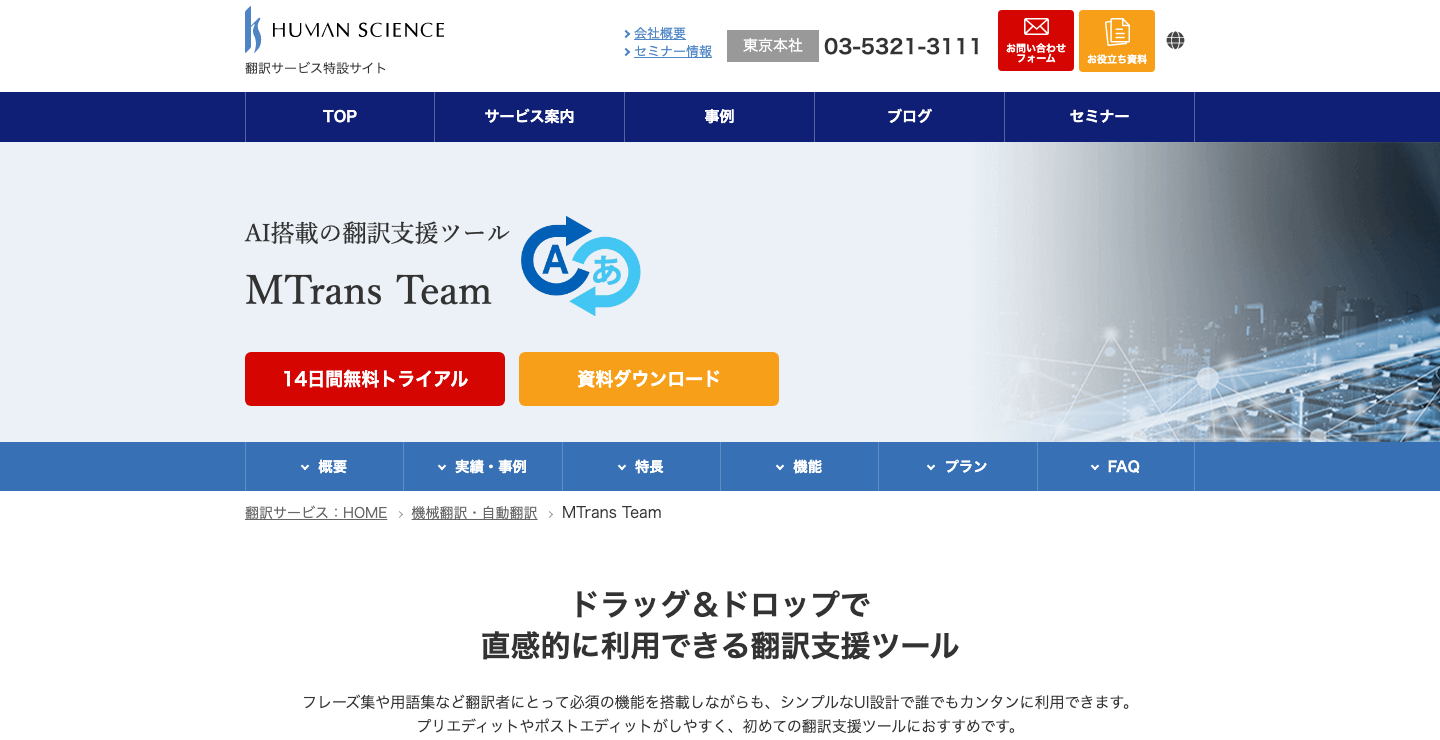This screenshot has width=1440, height=740.
Task: Click the MTrans Team translation icon
Action: point(581,266)
